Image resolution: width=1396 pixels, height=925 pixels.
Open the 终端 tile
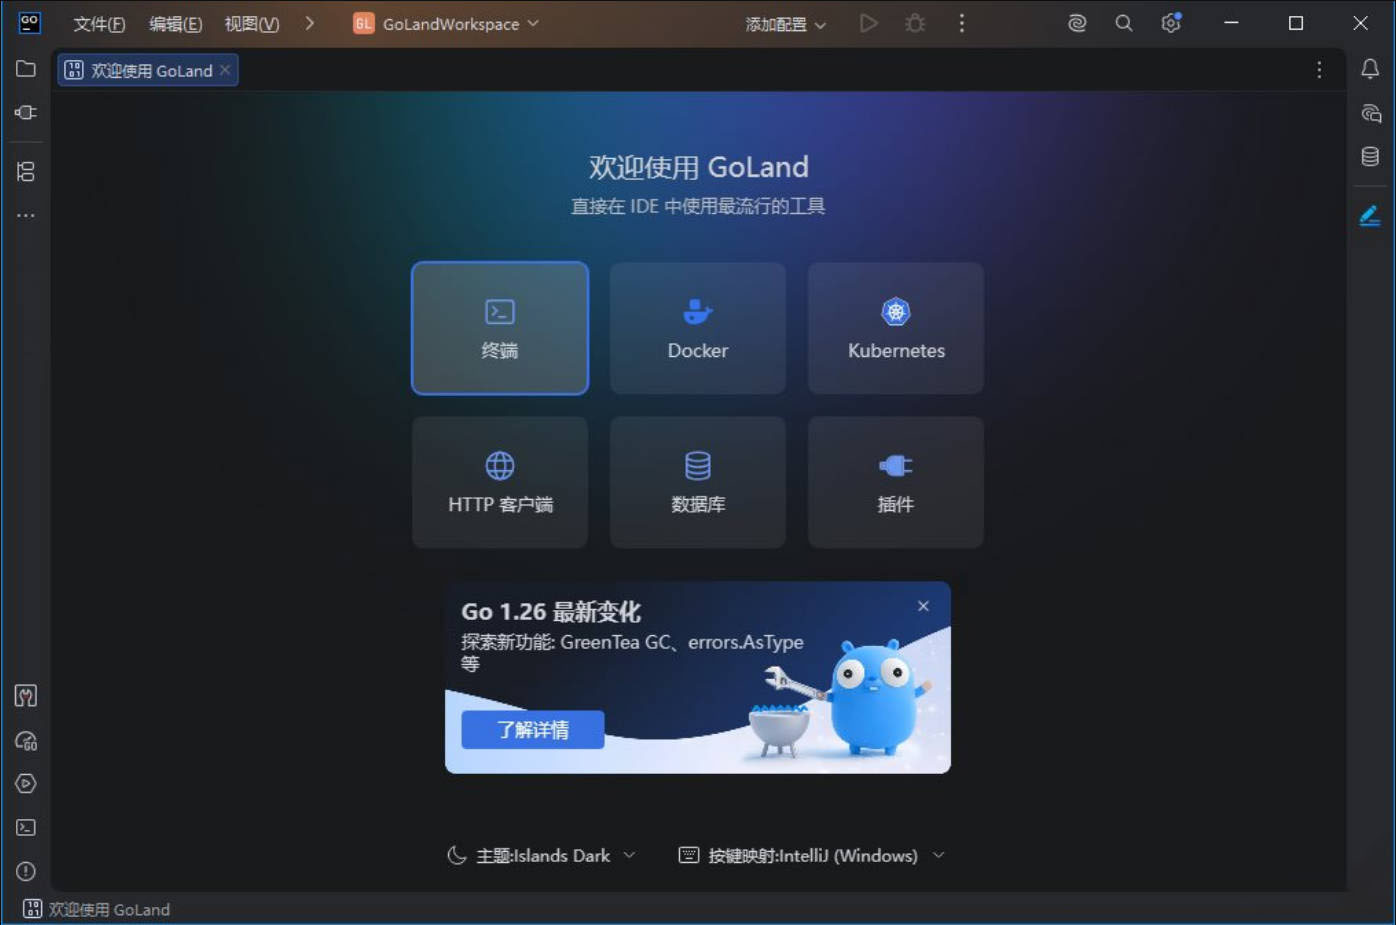point(500,328)
